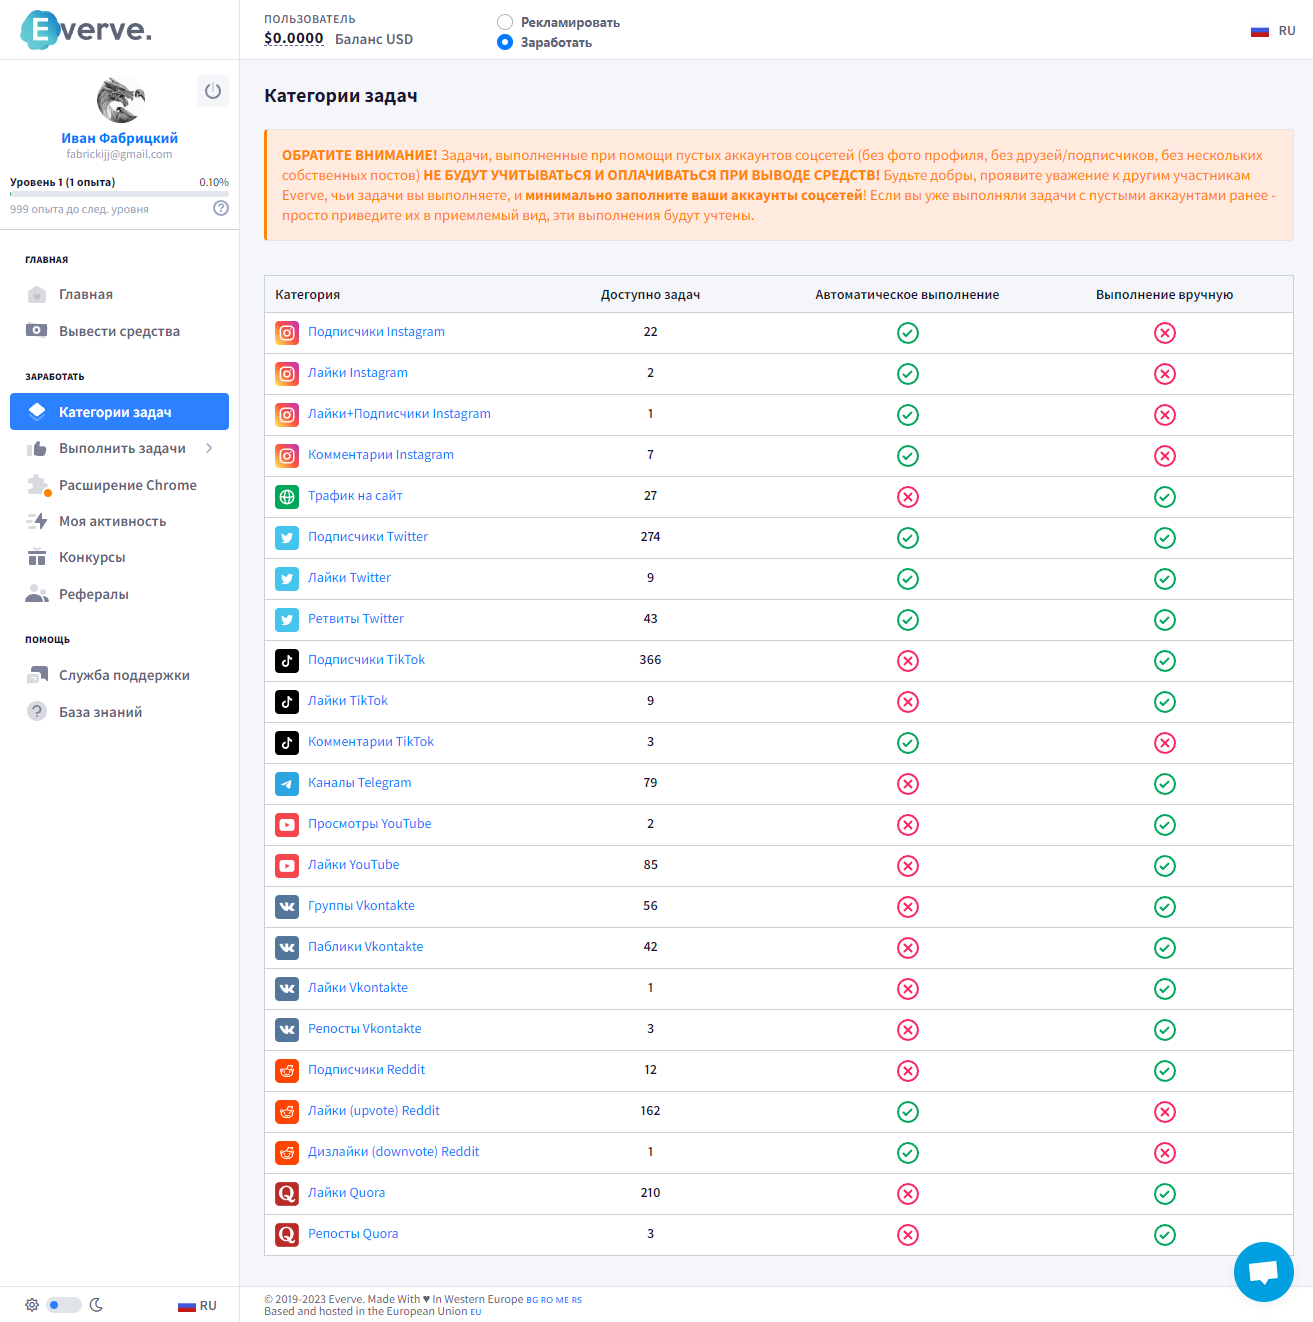Open Рефералы menu item
Viewport: 1313px width, 1322px height.
pos(119,594)
